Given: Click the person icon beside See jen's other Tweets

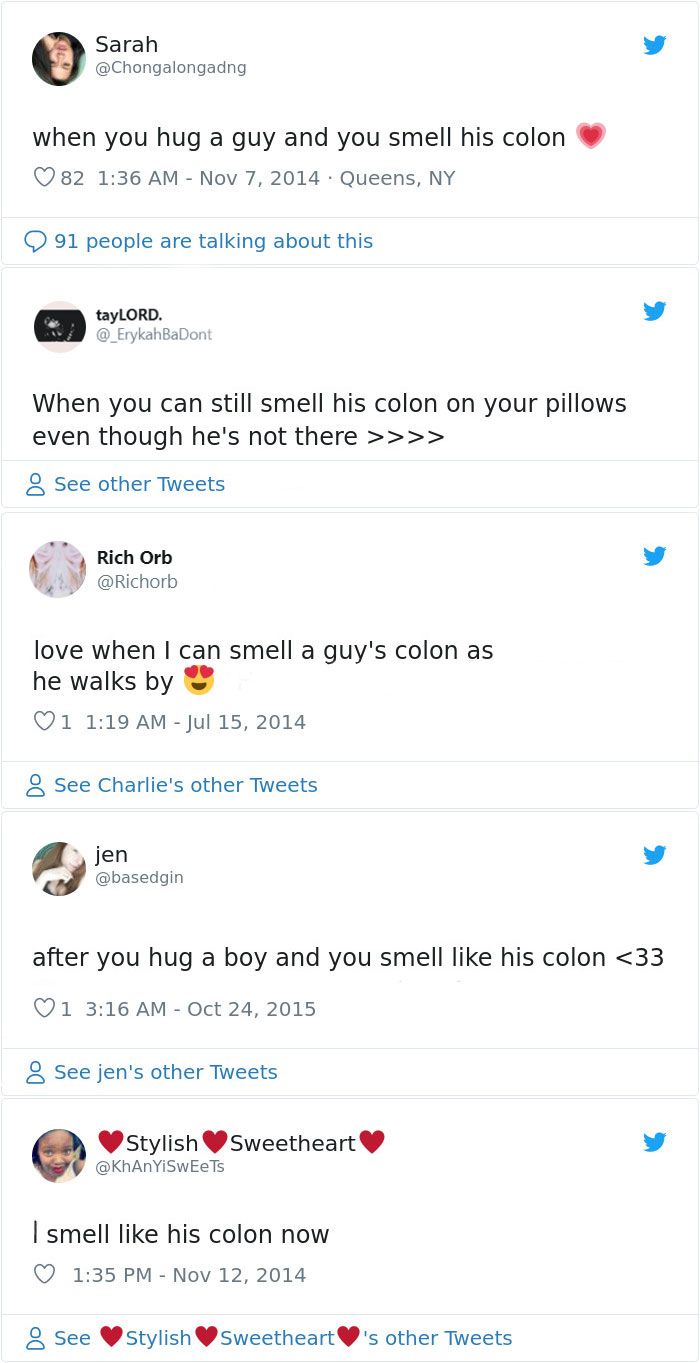Looking at the screenshot, I should (x=36, y=1073).
